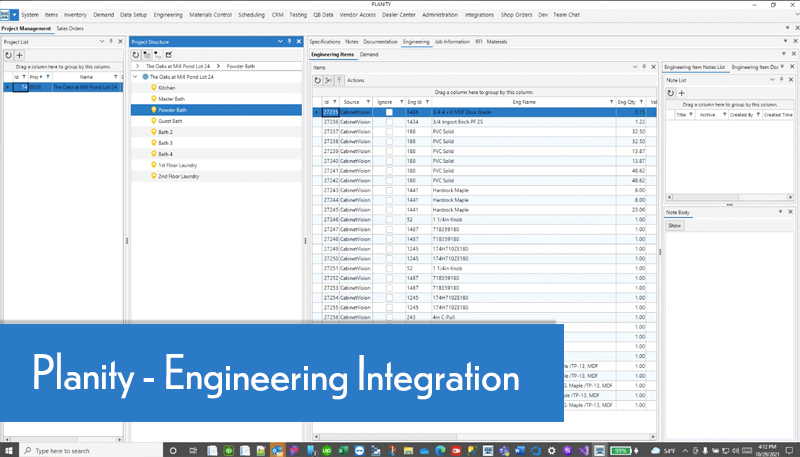Refresh the Project List panel
Screen dimensions: 800x457
click(x=9, y=55)
